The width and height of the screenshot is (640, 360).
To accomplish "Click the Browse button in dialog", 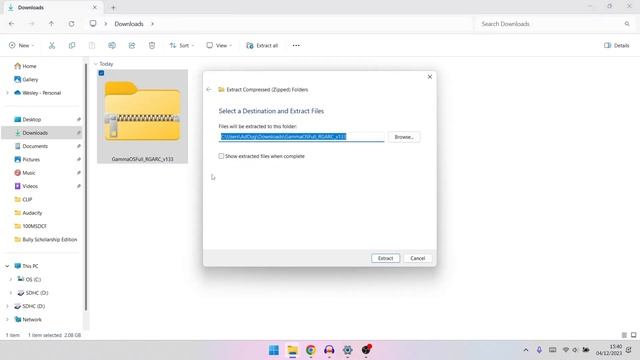I will [404, 137].
